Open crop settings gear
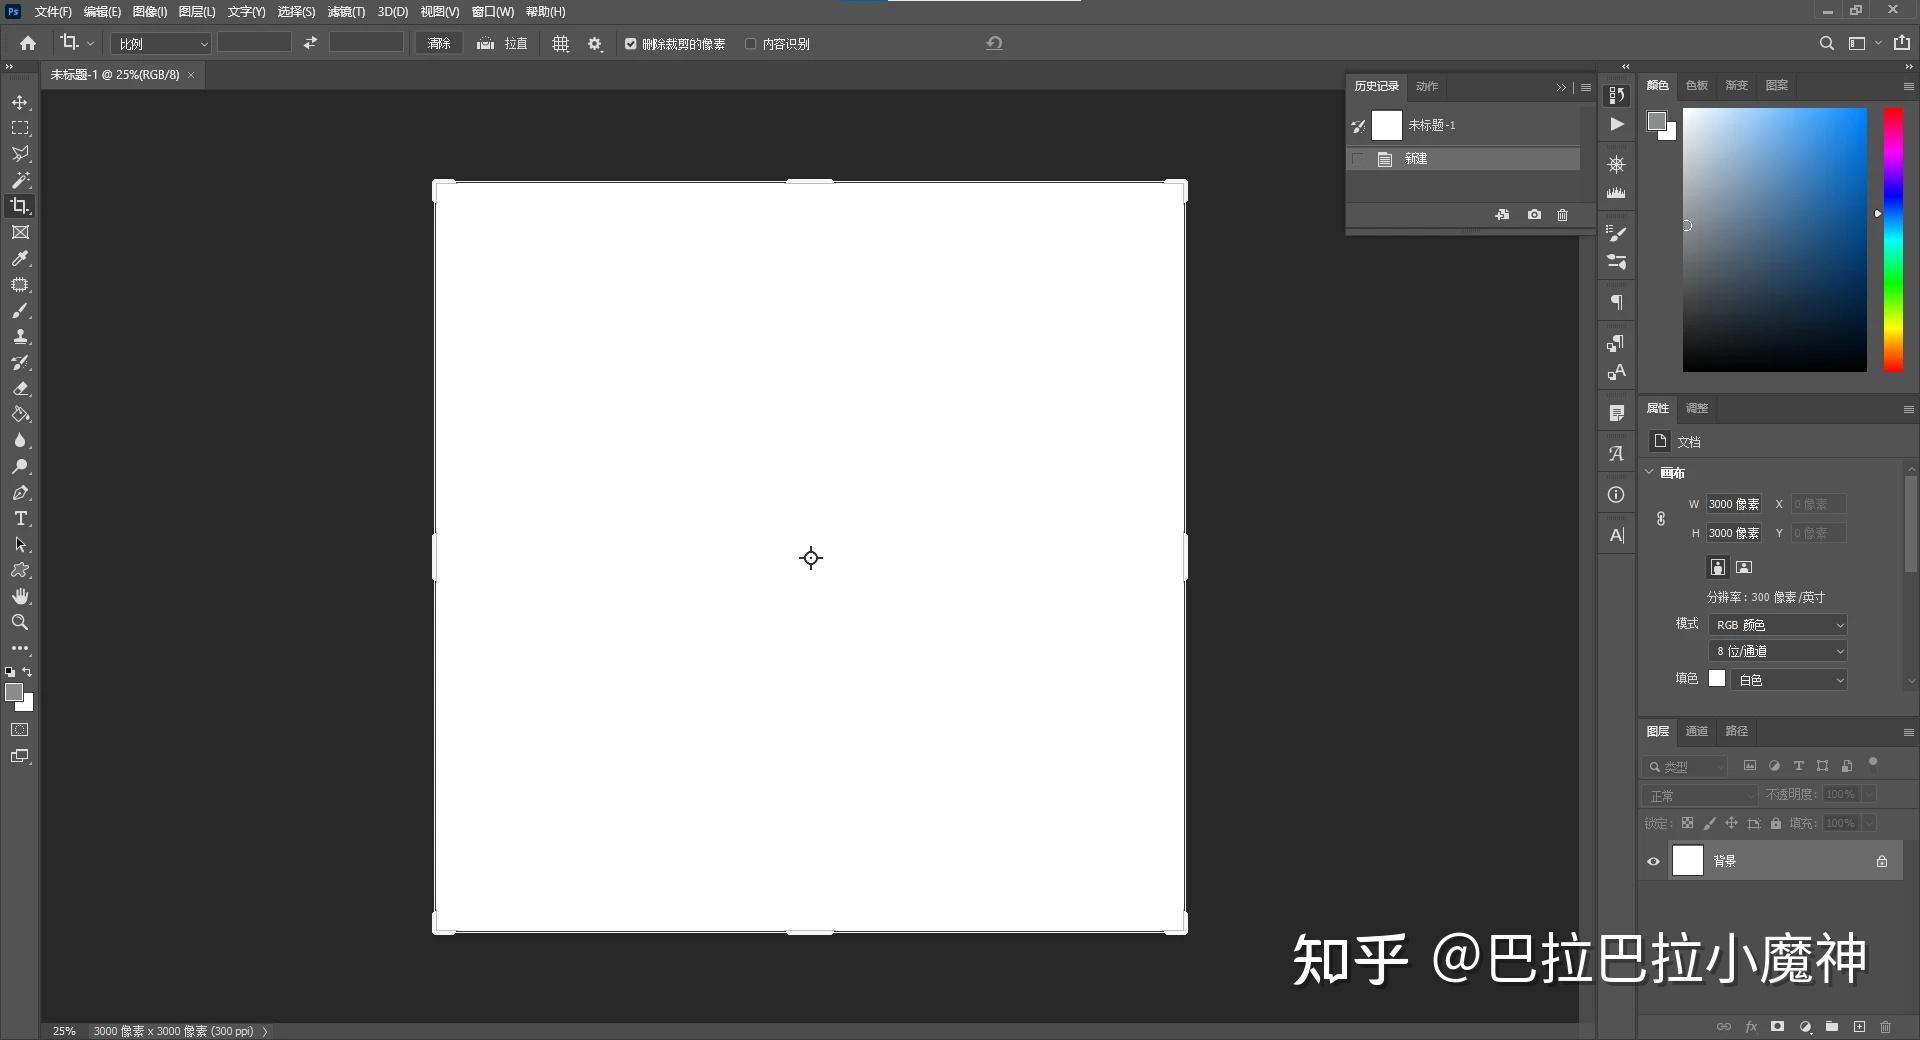This screenshot has width=1920, height=1040. coord(595,44)
